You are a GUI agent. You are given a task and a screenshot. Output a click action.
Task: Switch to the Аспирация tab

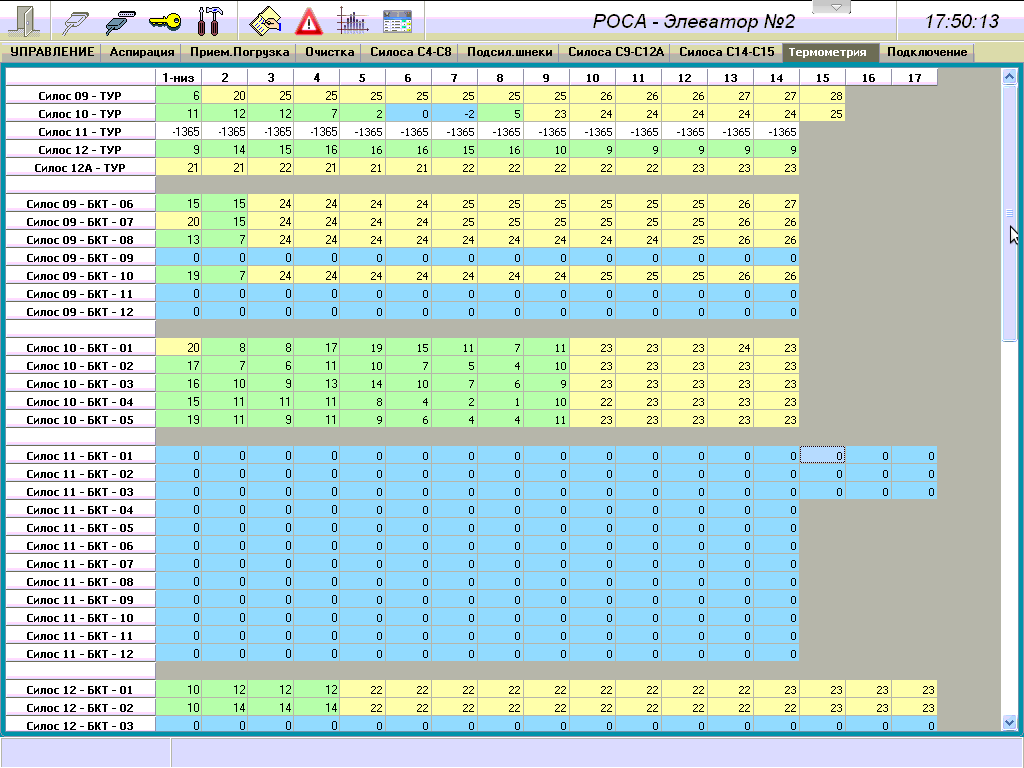142,52
